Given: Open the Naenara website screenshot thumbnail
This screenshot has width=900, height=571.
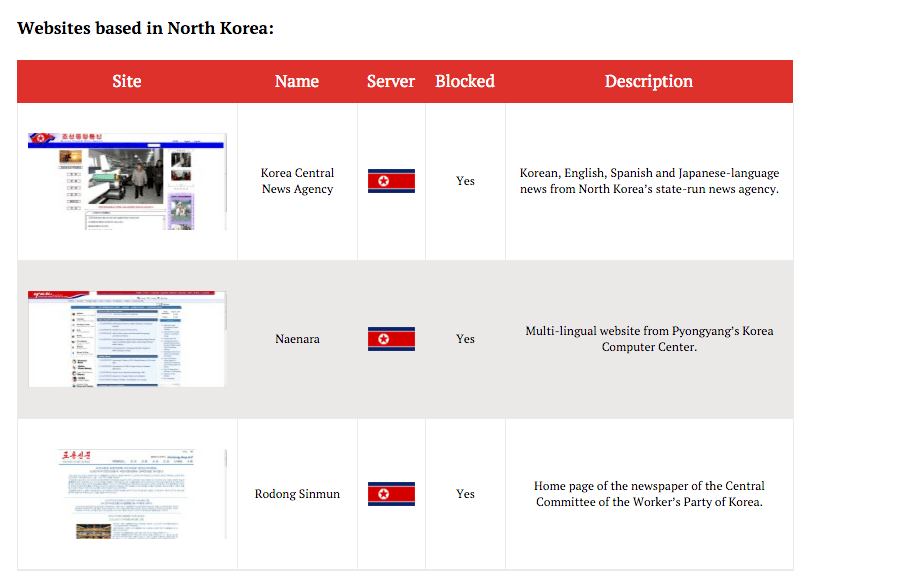Looking at the screenshot, I should pos(127,339).
